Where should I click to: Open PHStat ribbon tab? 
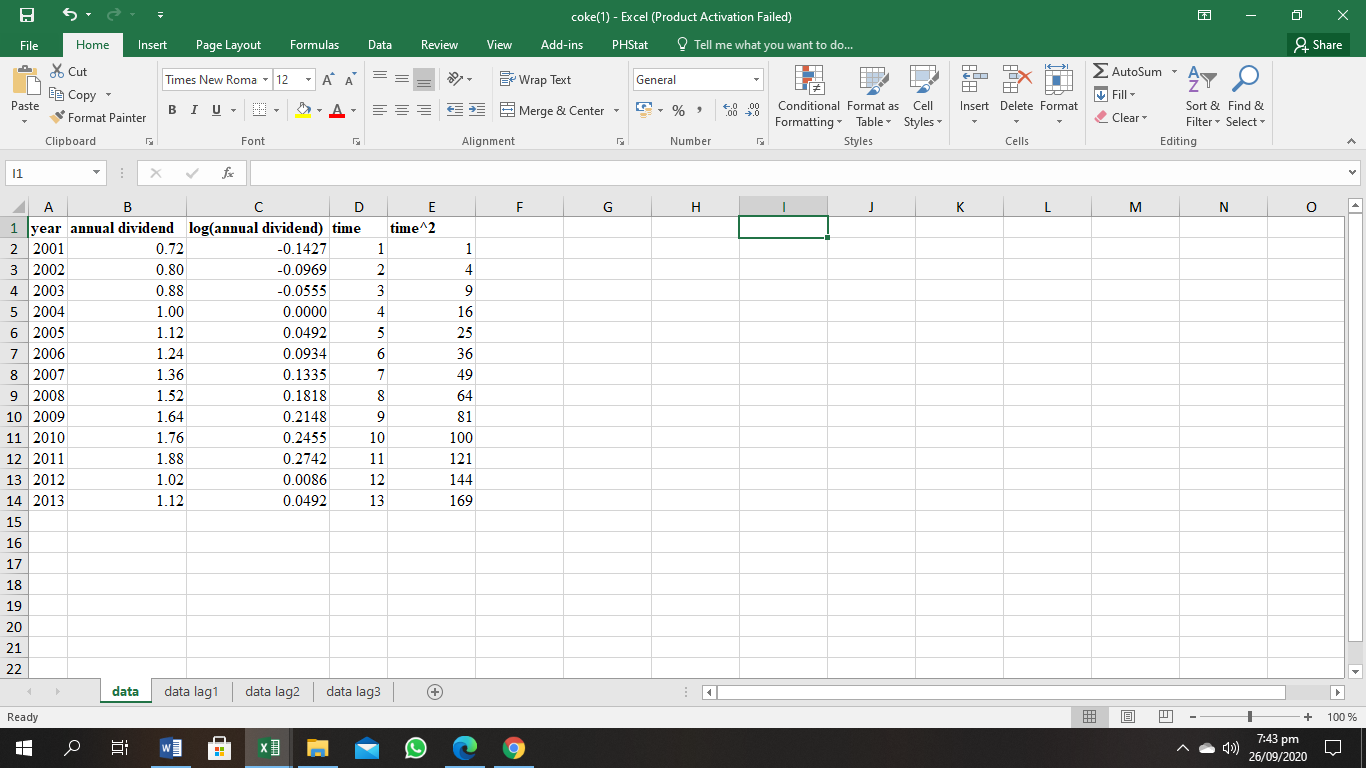[629, 45]
